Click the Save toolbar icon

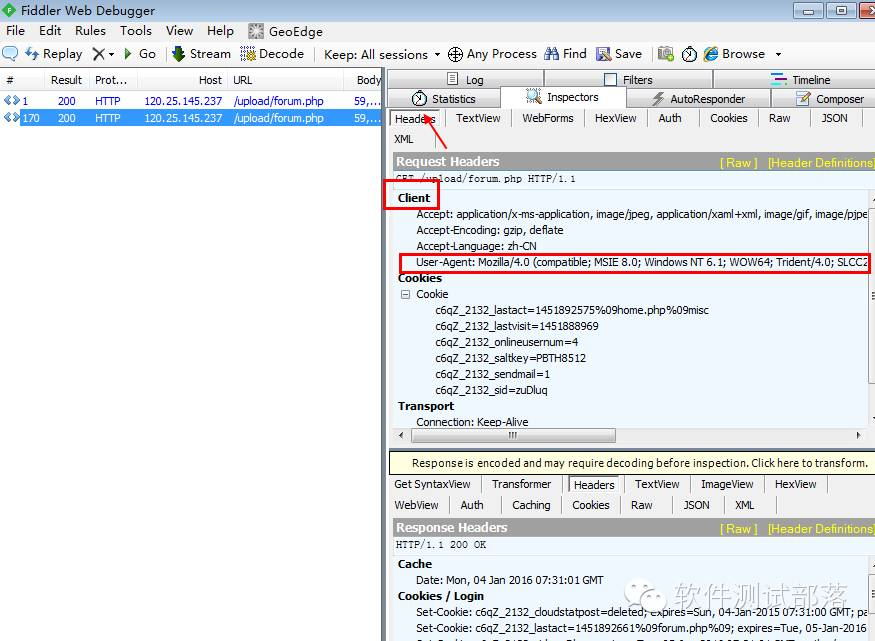pyautogui.click(x=619, y=54)
